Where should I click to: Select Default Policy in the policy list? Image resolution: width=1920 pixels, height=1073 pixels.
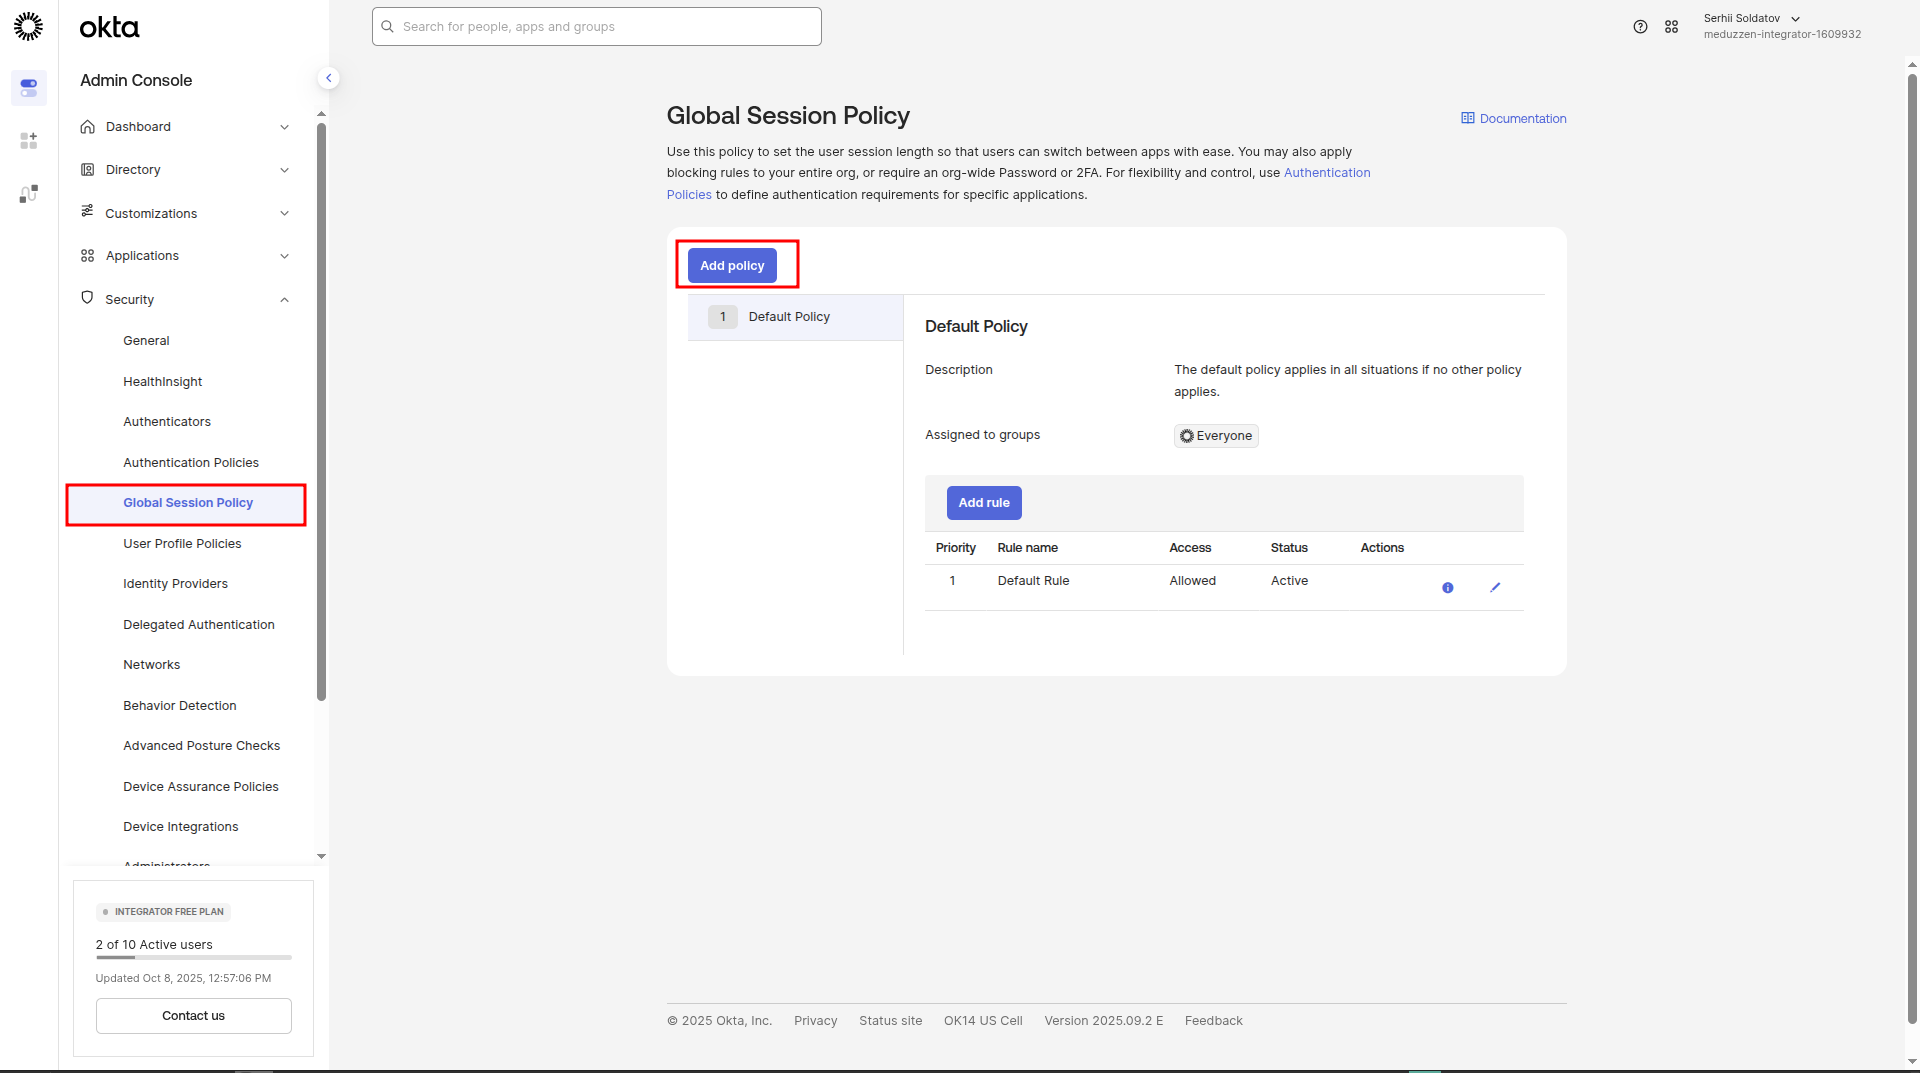796,317
